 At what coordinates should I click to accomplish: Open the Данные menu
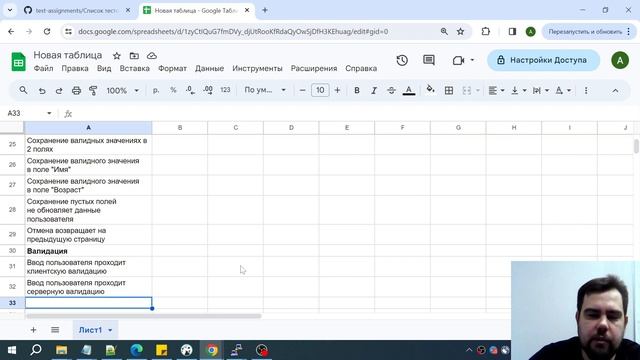click(x=209, y=69)
